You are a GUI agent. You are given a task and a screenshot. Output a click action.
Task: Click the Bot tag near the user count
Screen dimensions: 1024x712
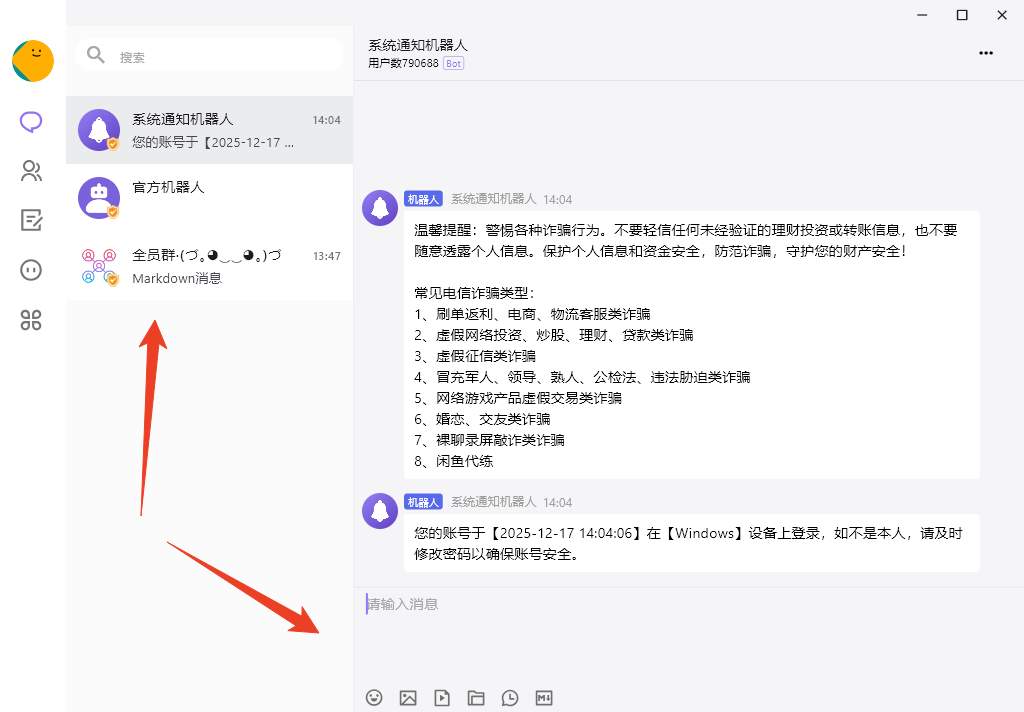point(454,62)
